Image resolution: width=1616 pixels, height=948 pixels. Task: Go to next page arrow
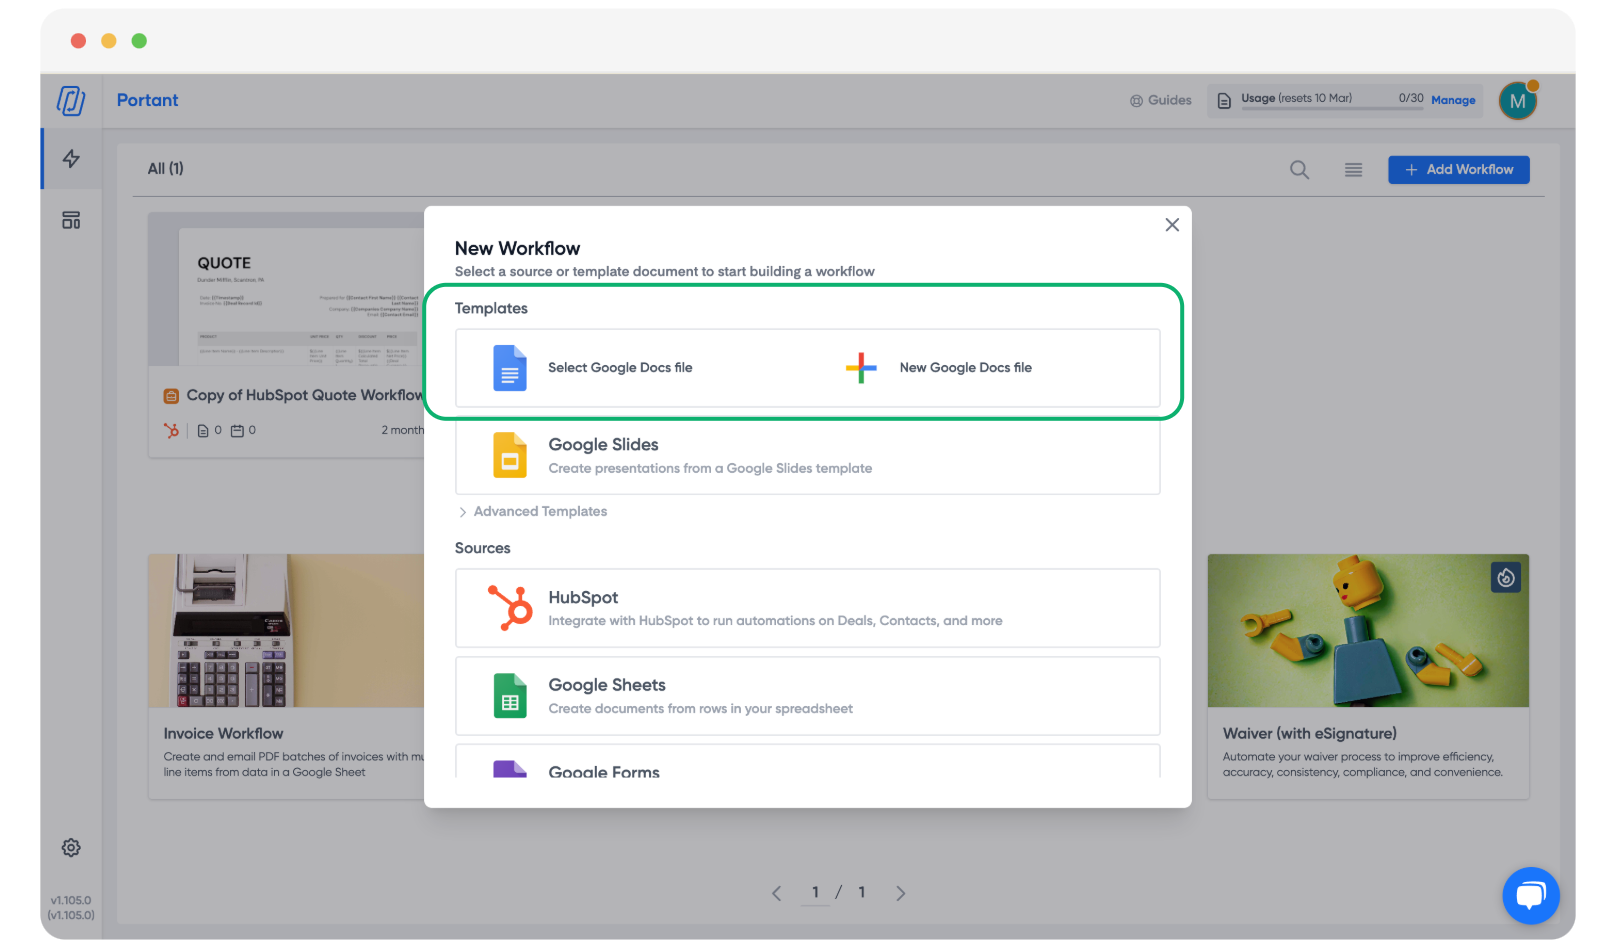click(x=900, y=893)
